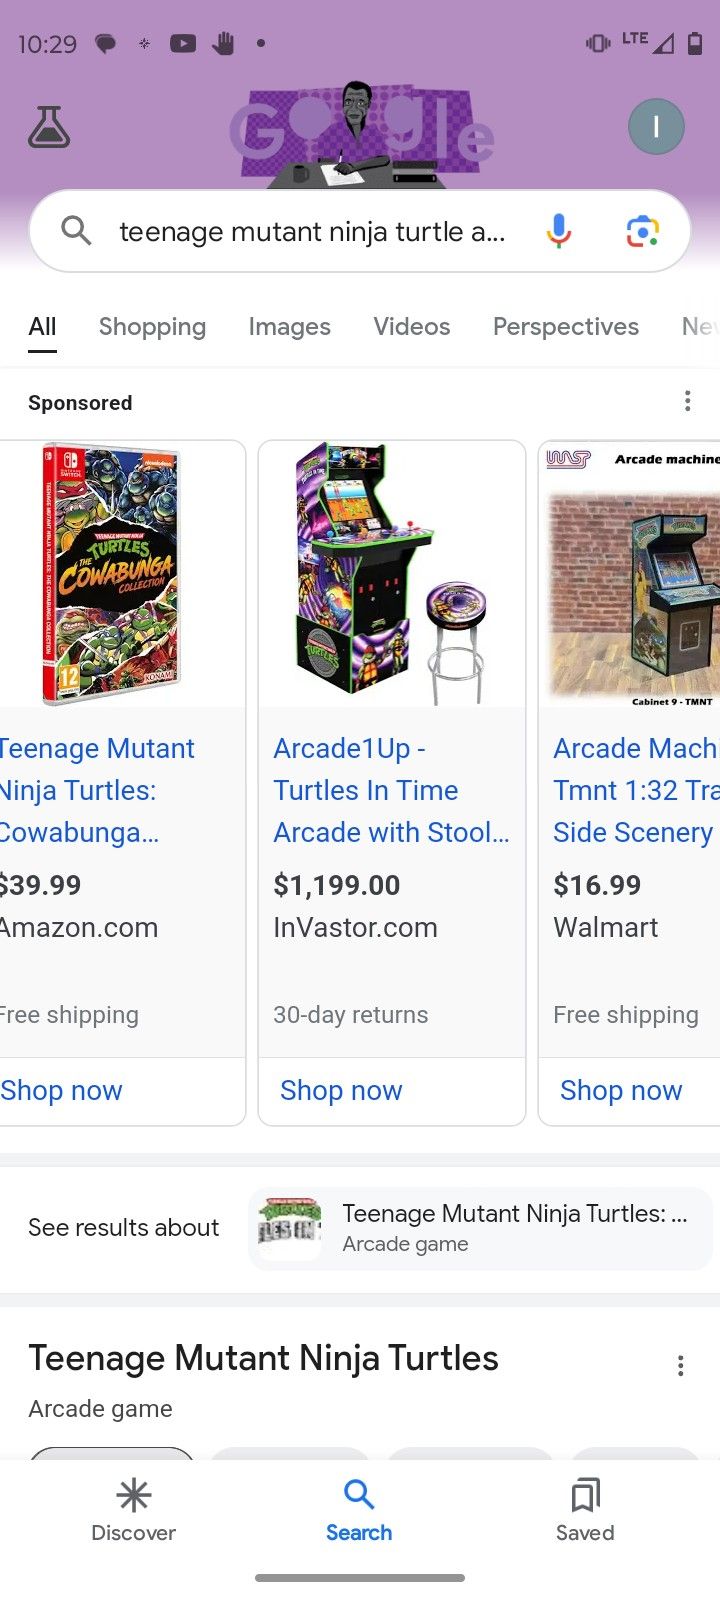The height and width of the screenshot is (1600, 720).
Task: Select the arcade game results chip
Action: [480, 1228]
